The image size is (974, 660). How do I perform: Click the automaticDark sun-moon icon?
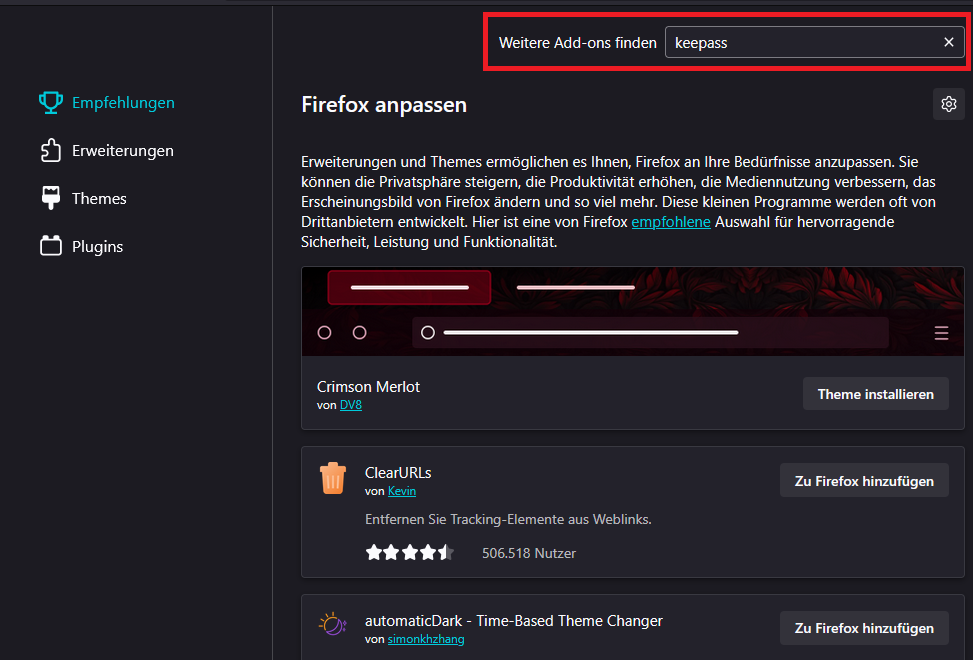333,625
